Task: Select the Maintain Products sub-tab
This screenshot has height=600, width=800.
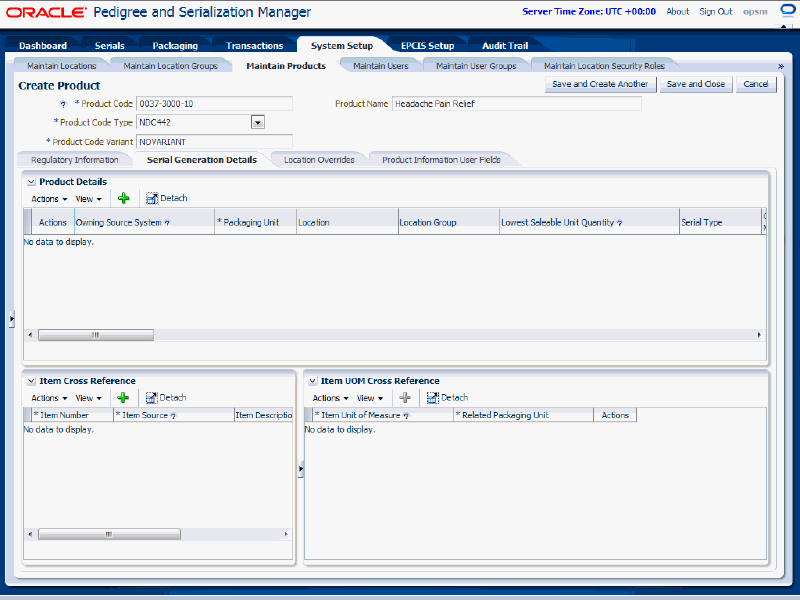Action: click(x=286, y=66)
